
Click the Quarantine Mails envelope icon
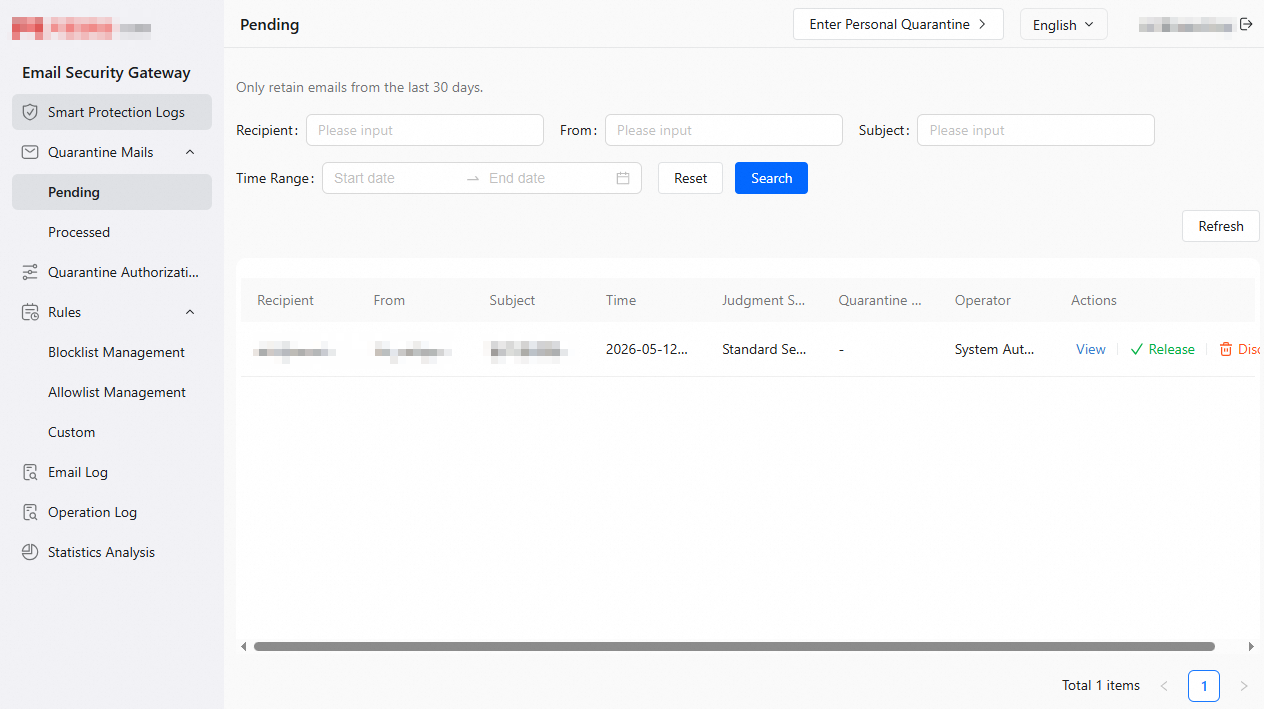coord(30,152)
